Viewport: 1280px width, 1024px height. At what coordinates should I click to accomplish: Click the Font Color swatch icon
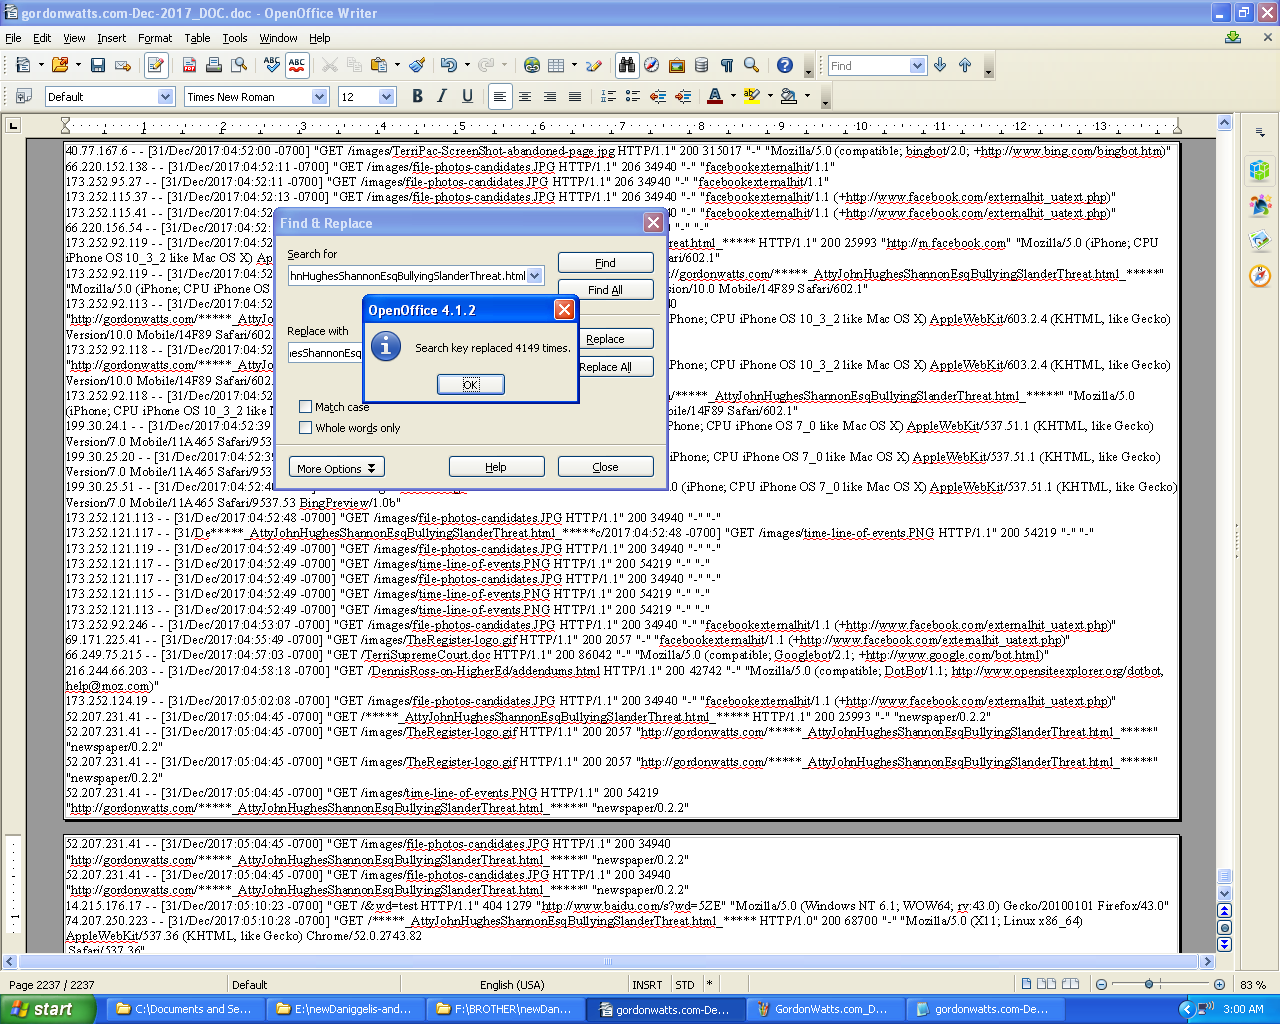pyautogui.click(x=714, y=96)
